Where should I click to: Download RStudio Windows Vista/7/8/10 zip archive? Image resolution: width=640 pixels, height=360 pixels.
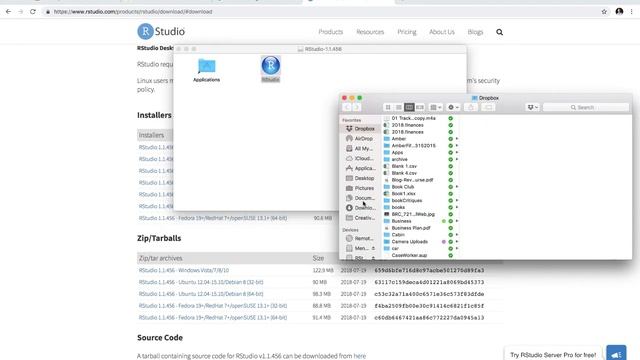click(x=184, y=270)
